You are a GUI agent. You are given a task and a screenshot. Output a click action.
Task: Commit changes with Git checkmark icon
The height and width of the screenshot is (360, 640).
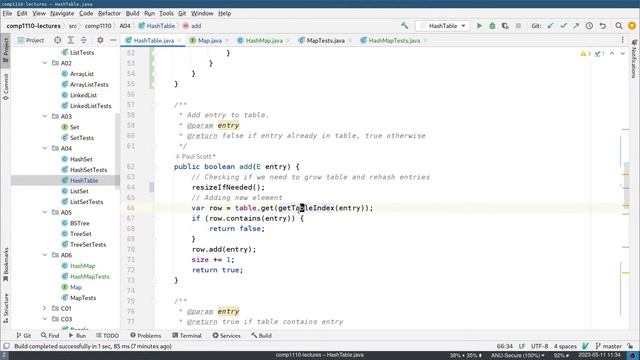point(563,26)
